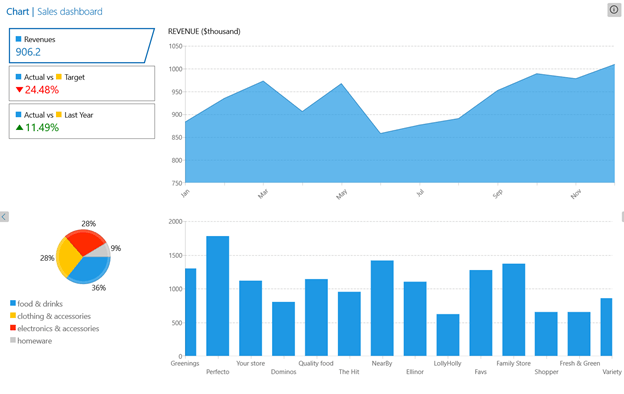624x394 pixels.
Task: Click the Your store bar
Action: click(x=250, y=318)
